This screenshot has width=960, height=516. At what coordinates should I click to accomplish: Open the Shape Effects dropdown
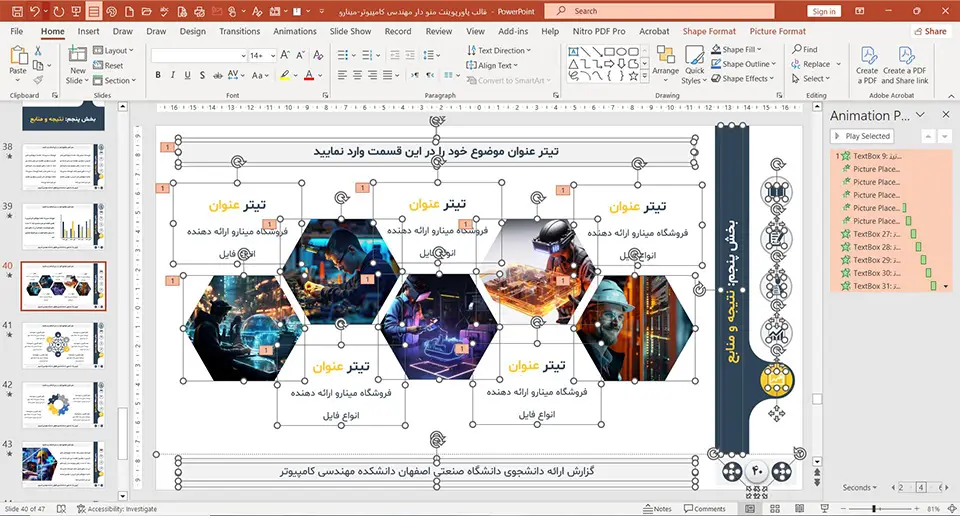point(743,78)
